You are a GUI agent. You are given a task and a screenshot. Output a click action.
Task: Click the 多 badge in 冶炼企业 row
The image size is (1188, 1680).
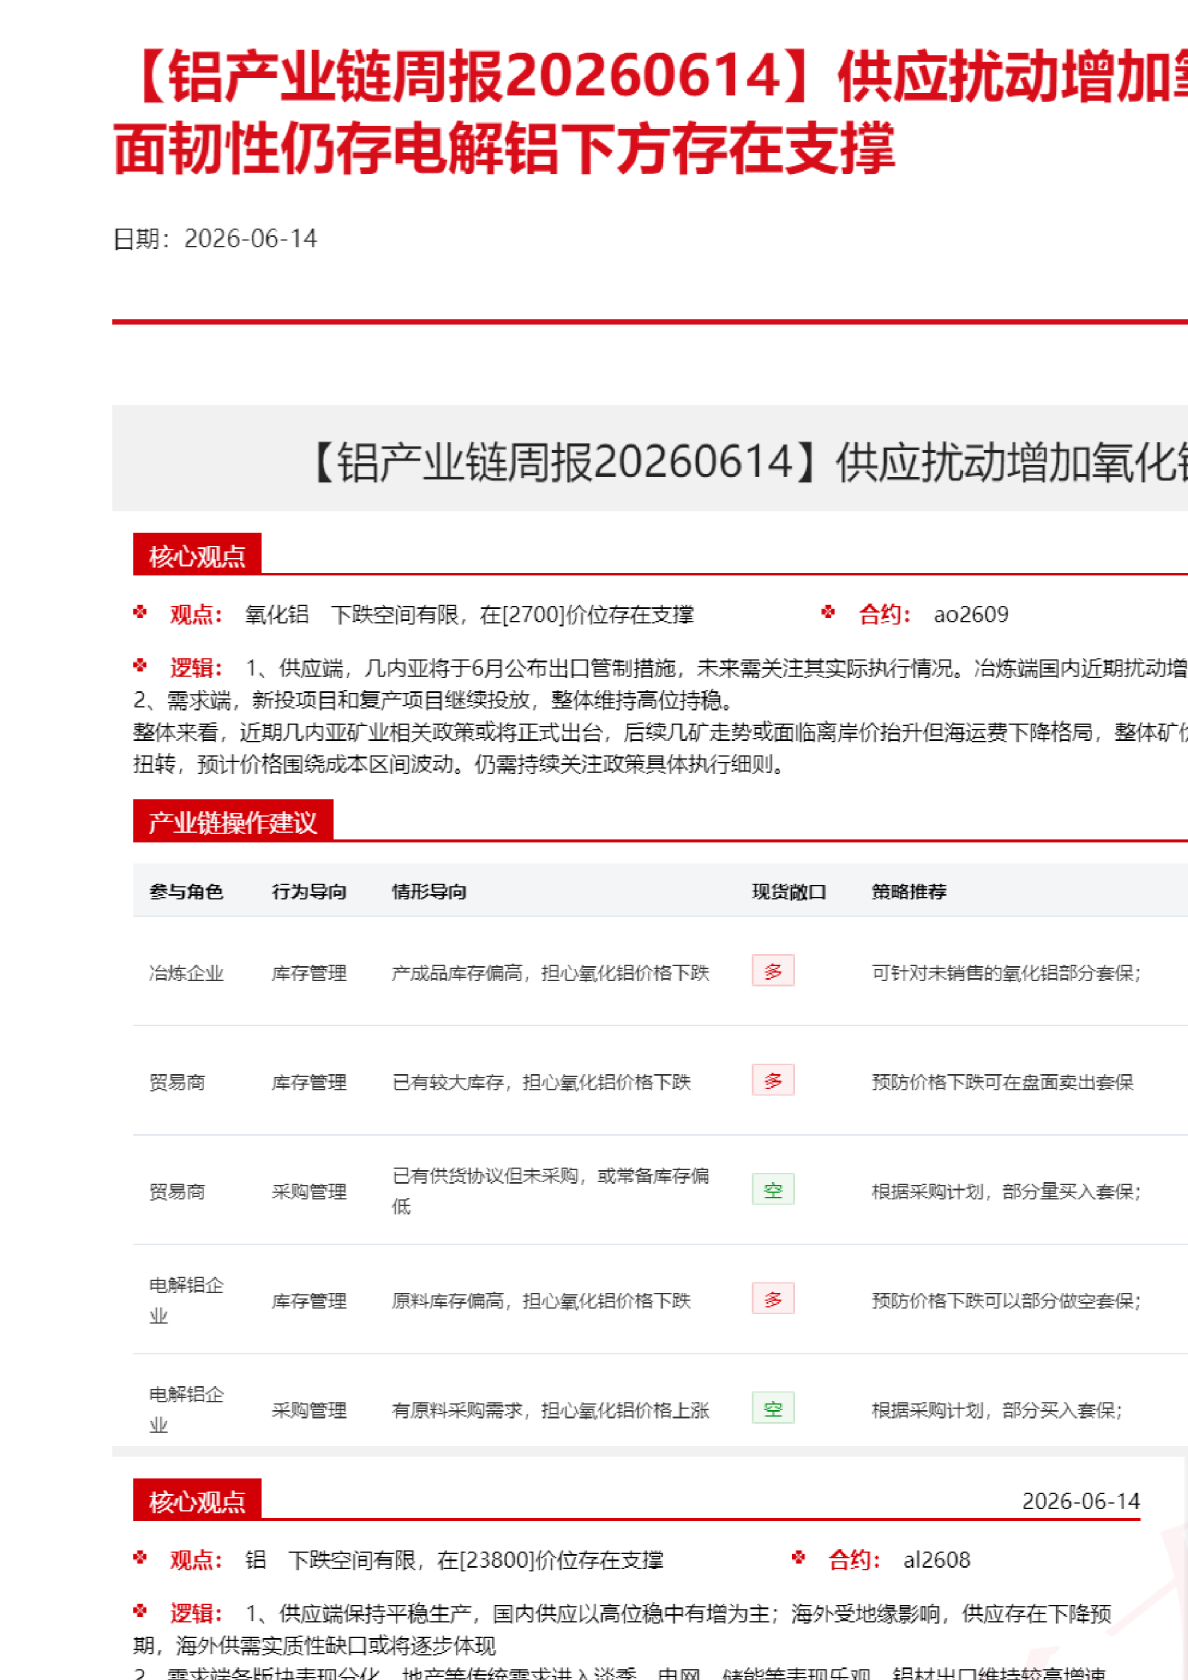773,971
